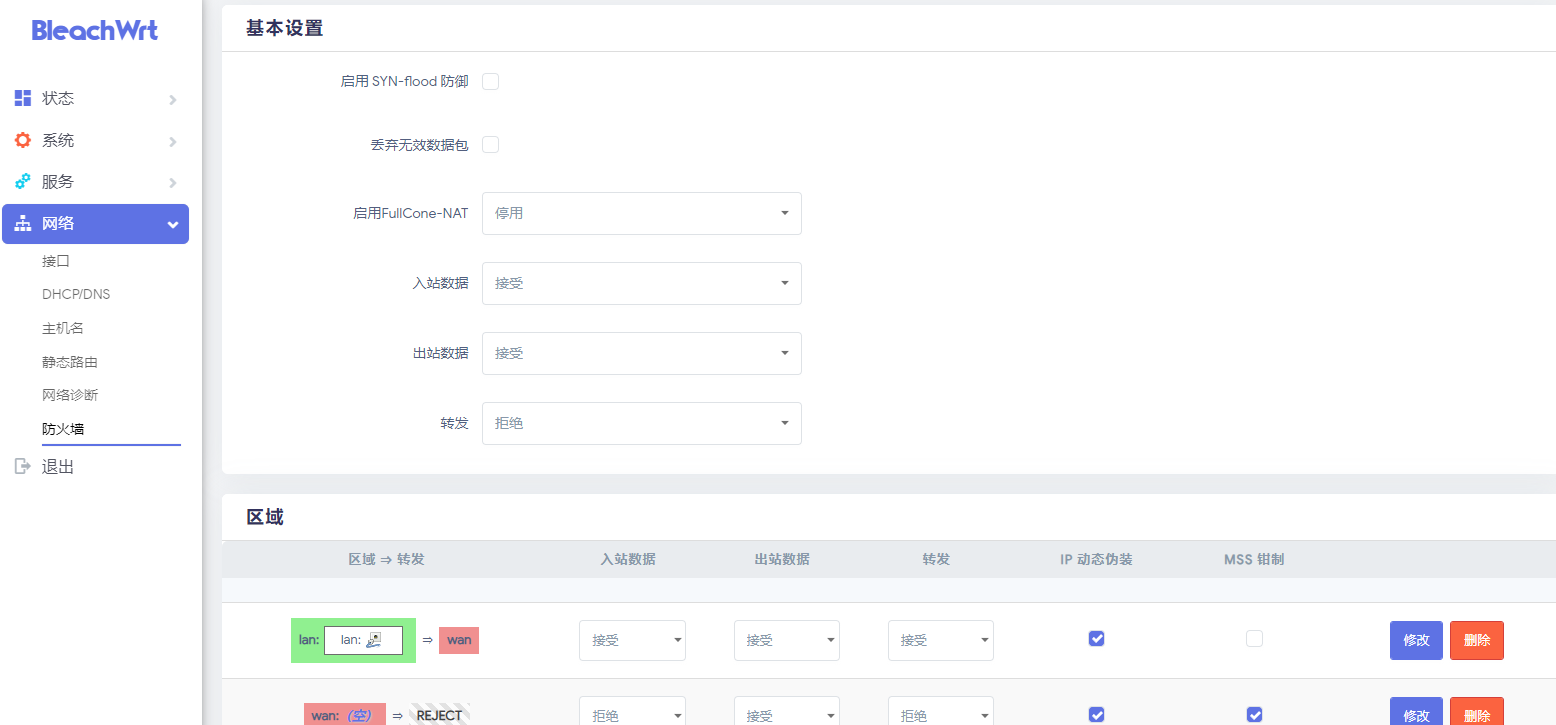This screenshot has height=725, width=1556.
Task: Click the BleachWrt logo
Action: coord(95,30)
